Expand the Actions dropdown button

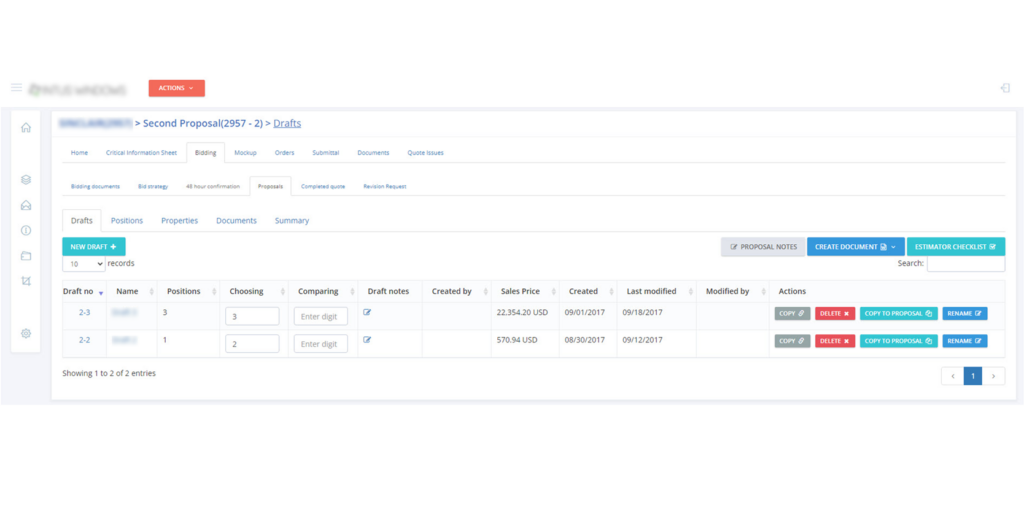[x=176, y=88]
